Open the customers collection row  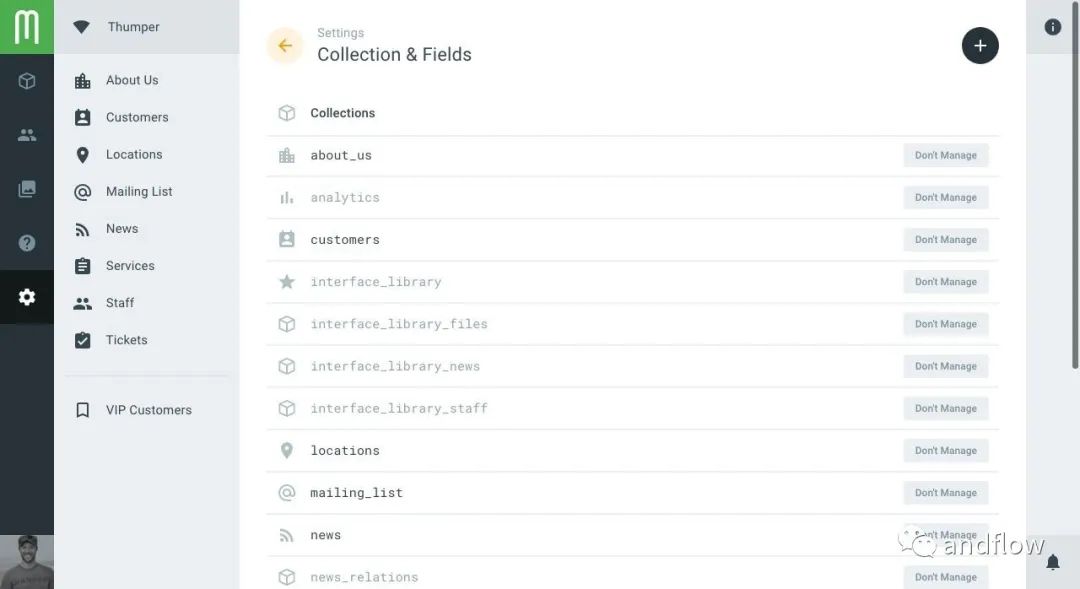(345, 240)
